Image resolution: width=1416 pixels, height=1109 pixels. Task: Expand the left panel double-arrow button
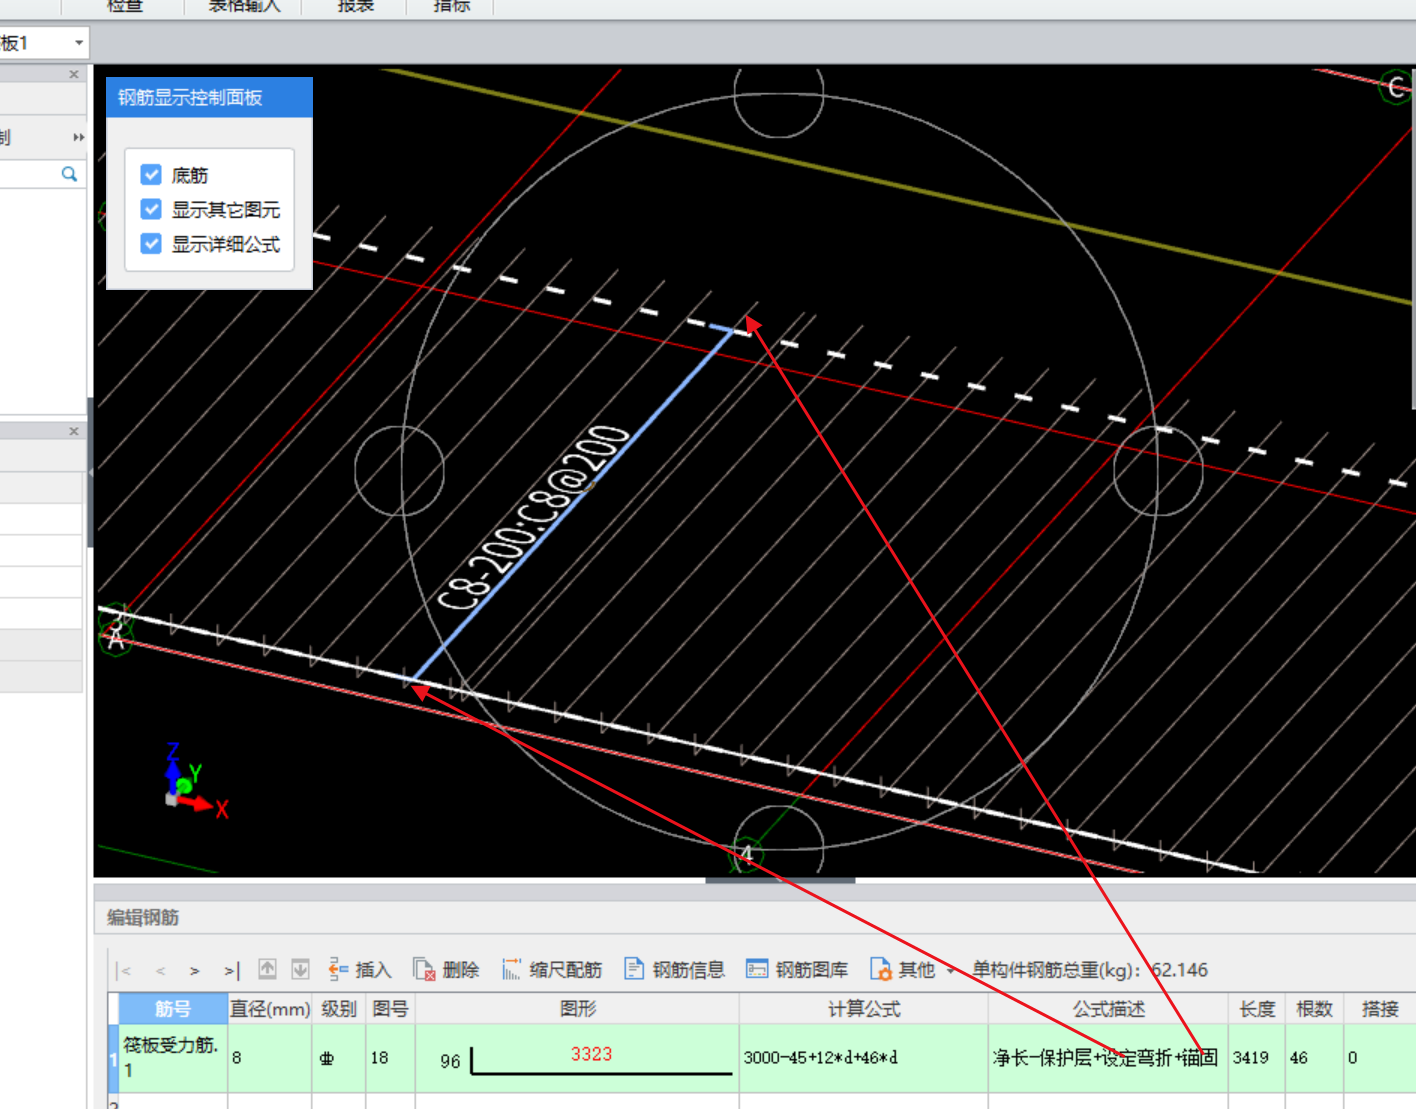point(77,137)
